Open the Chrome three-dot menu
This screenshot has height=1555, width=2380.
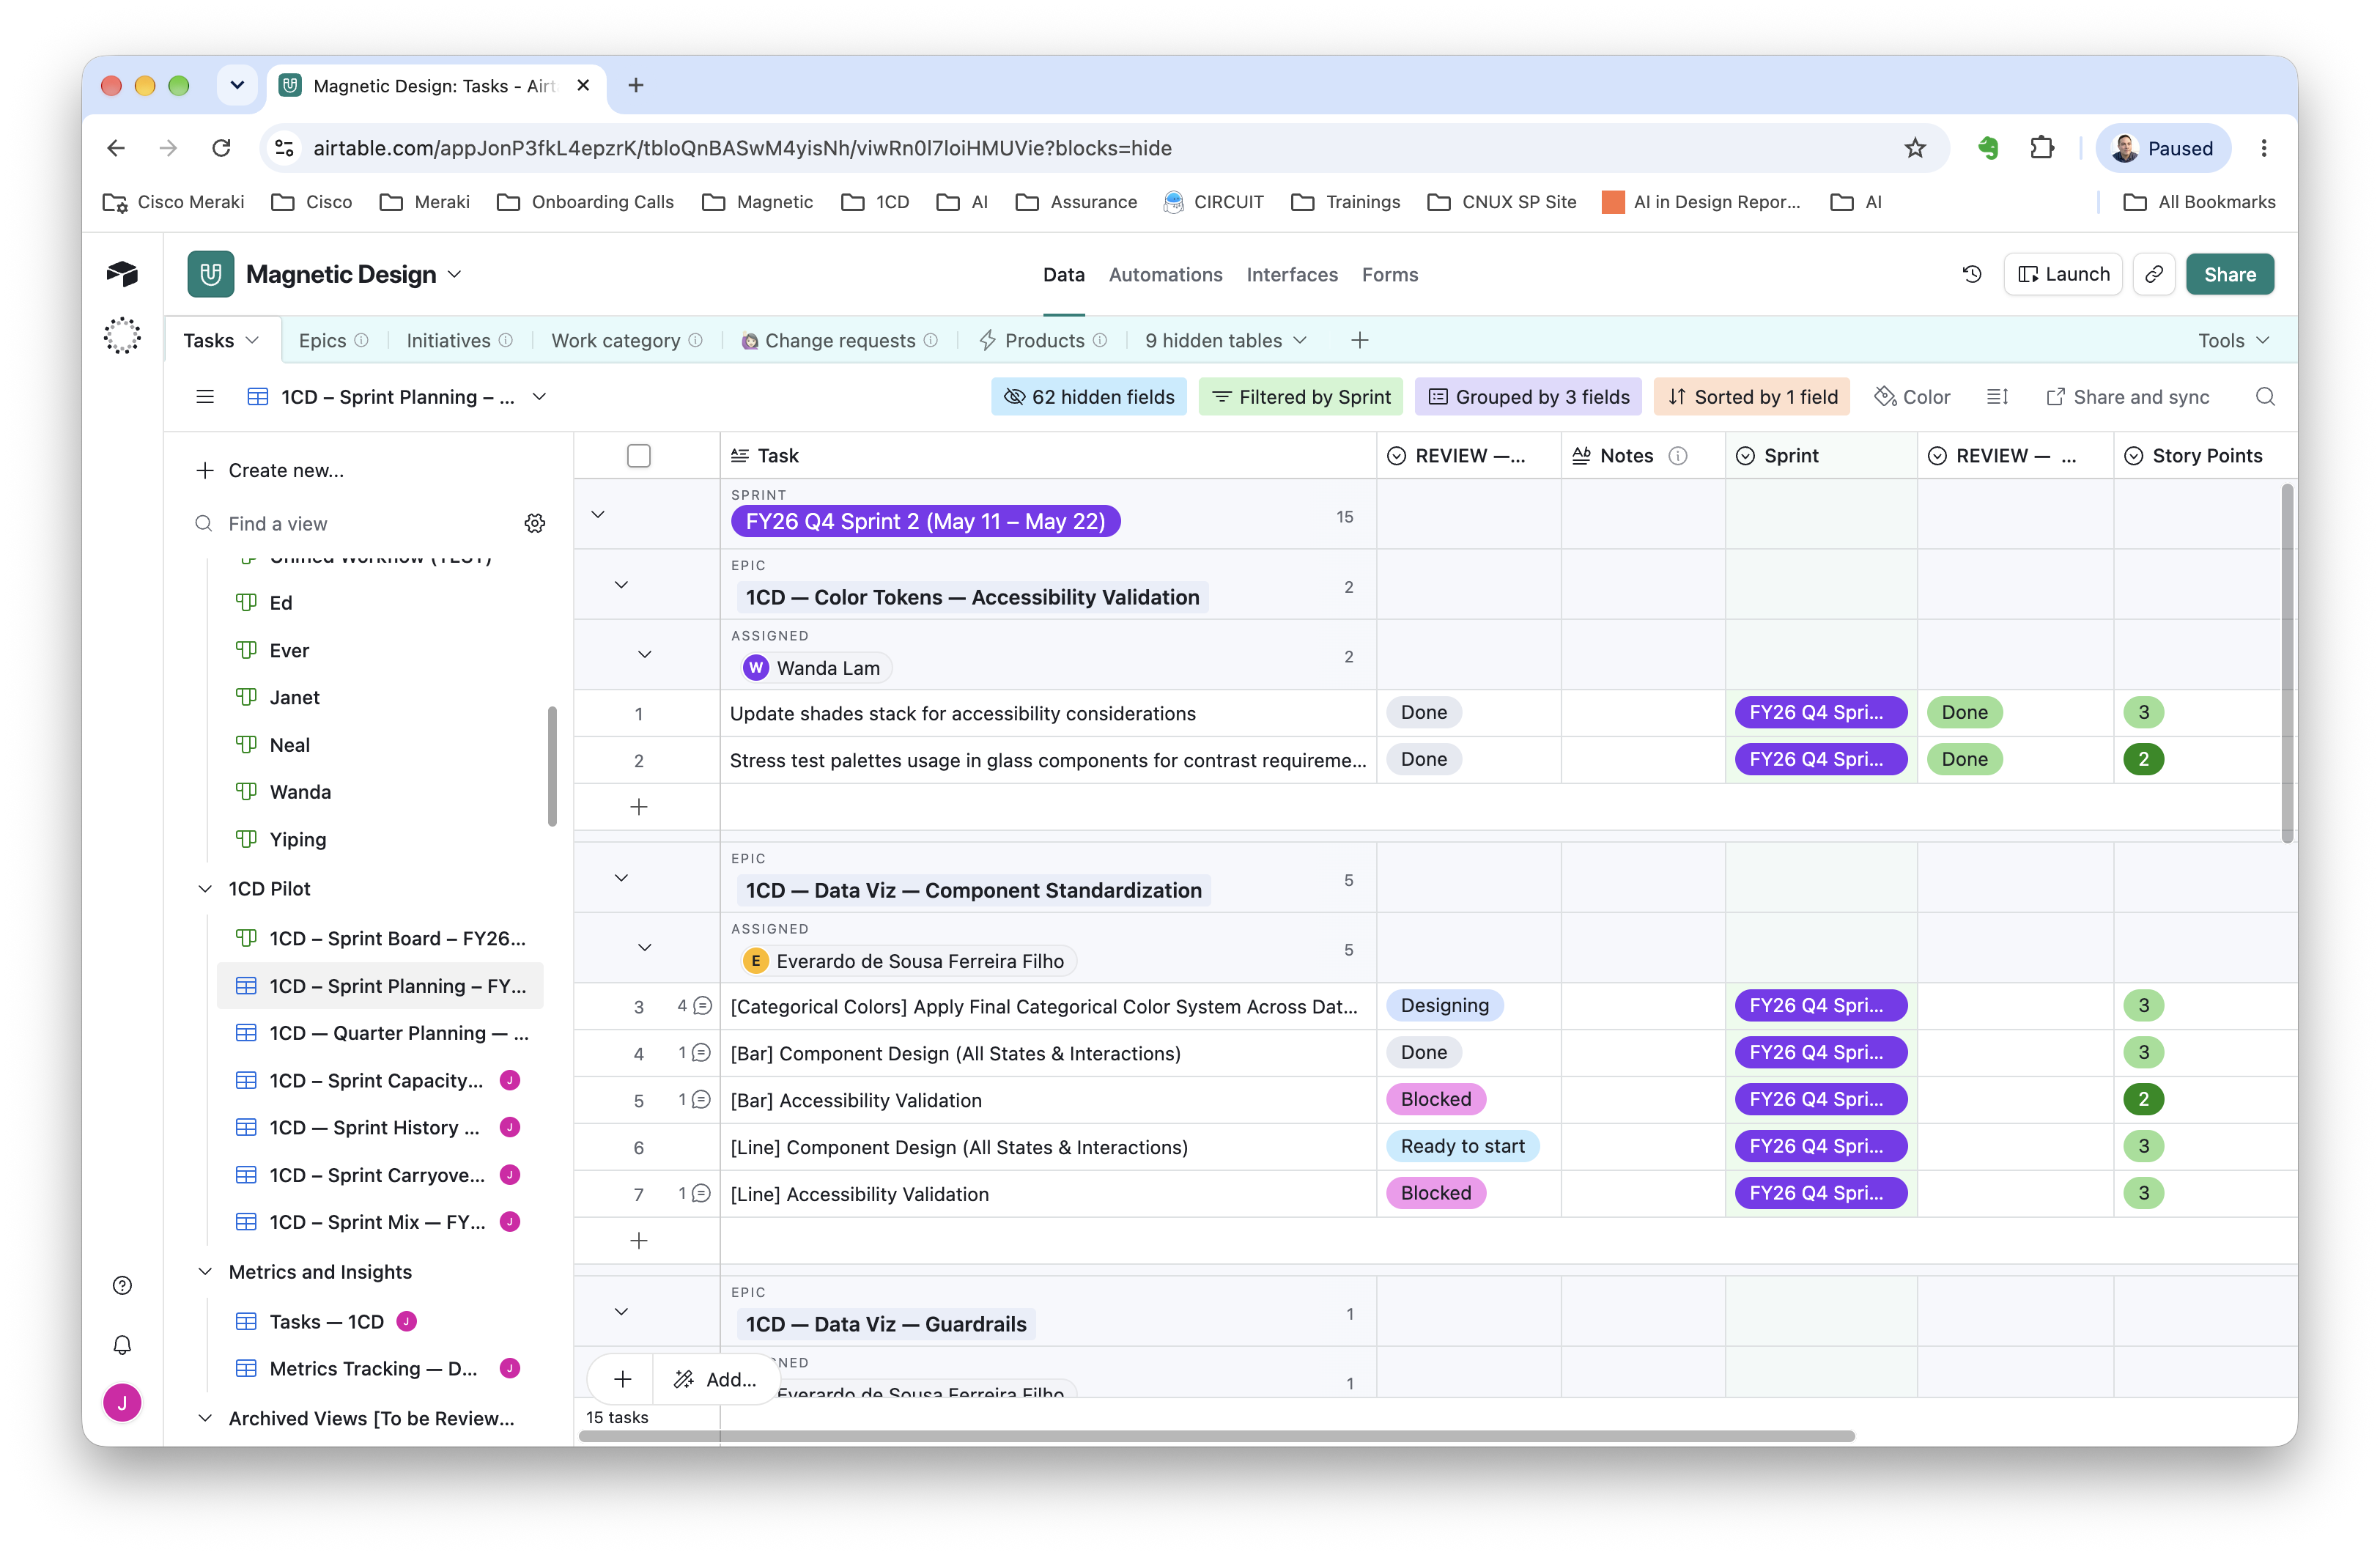(2264, 148)
